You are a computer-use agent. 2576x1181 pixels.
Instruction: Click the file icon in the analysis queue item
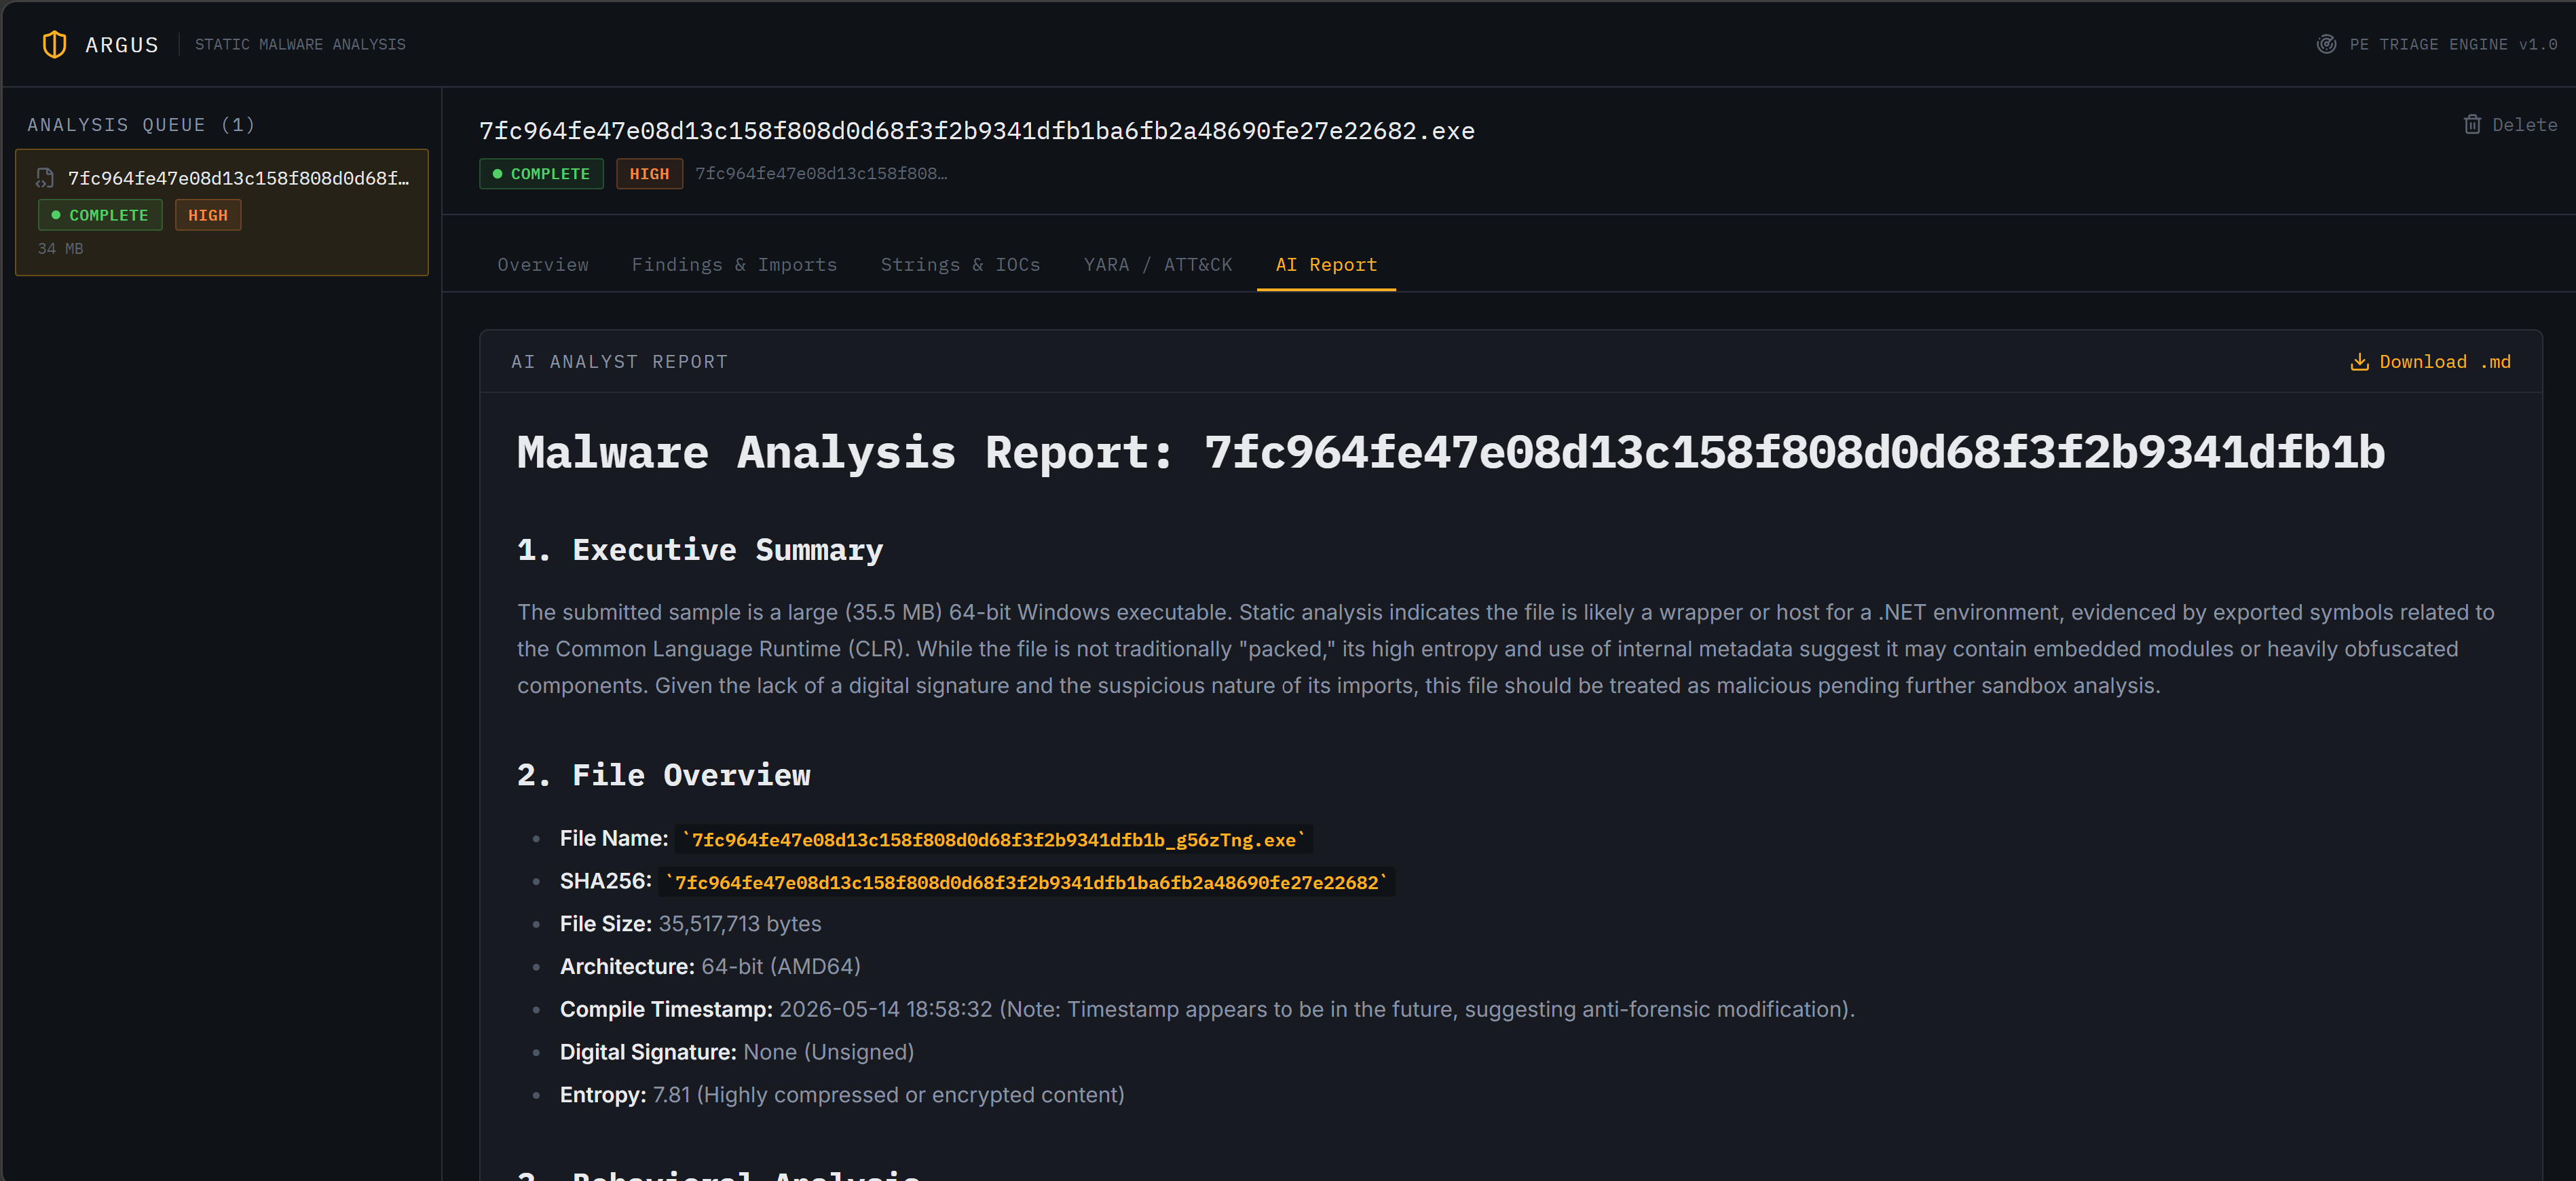point(45,178)
